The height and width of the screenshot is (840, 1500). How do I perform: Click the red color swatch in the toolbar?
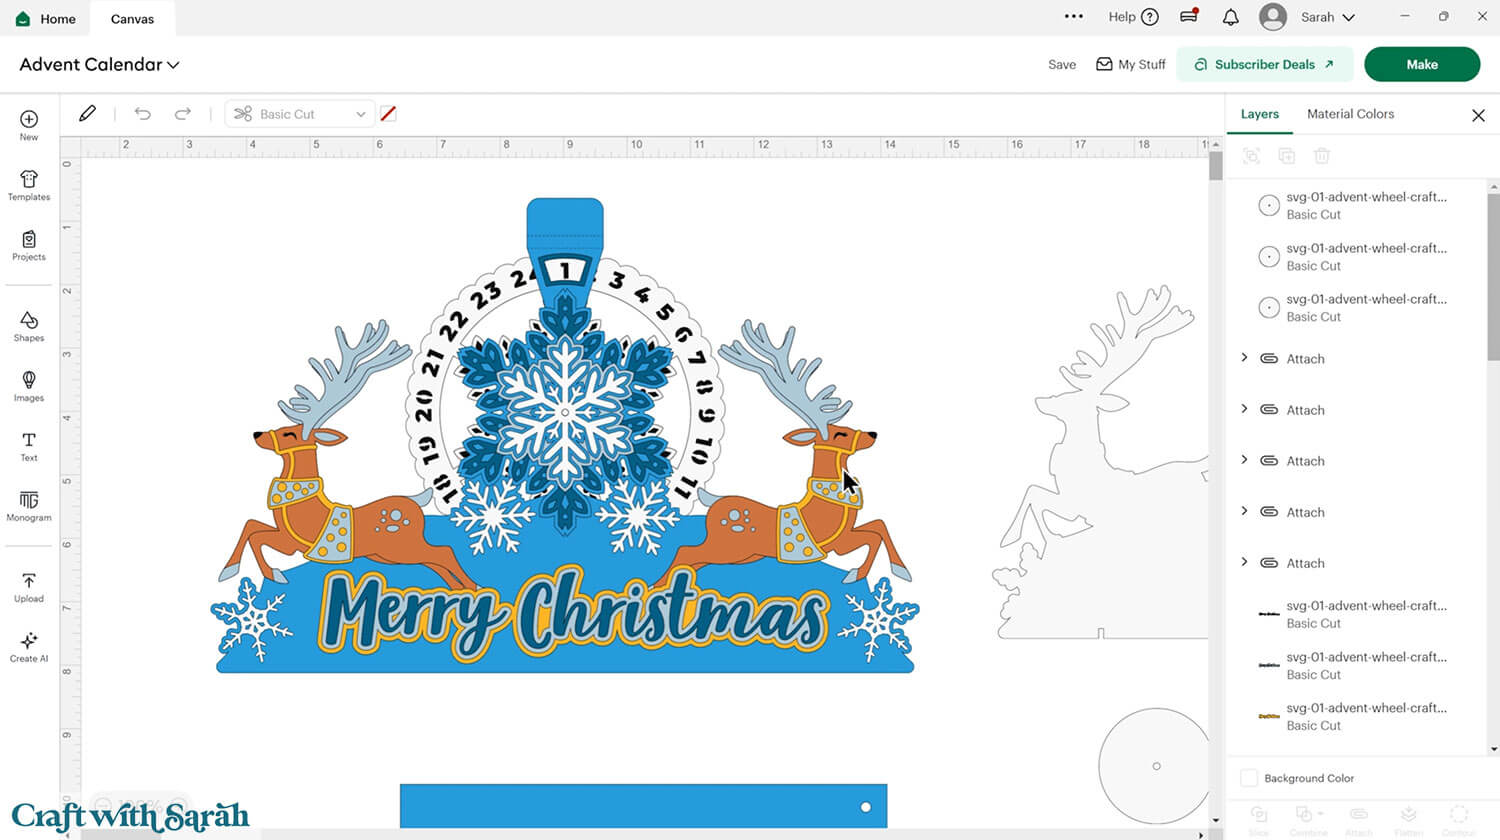[388, 113]
